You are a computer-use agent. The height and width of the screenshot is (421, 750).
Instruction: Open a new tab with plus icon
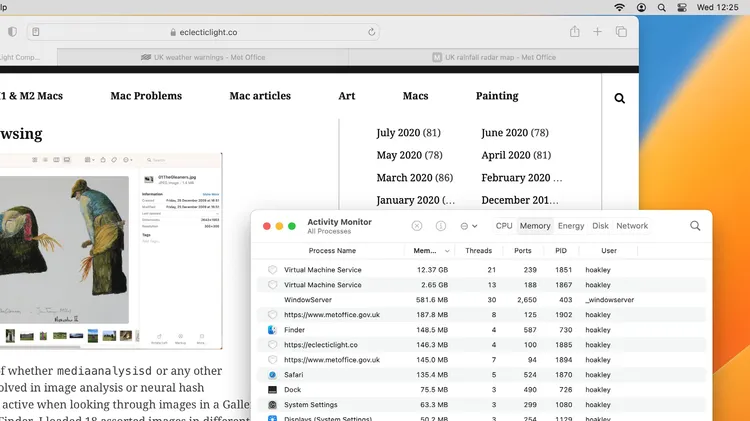tap(598, 32)
